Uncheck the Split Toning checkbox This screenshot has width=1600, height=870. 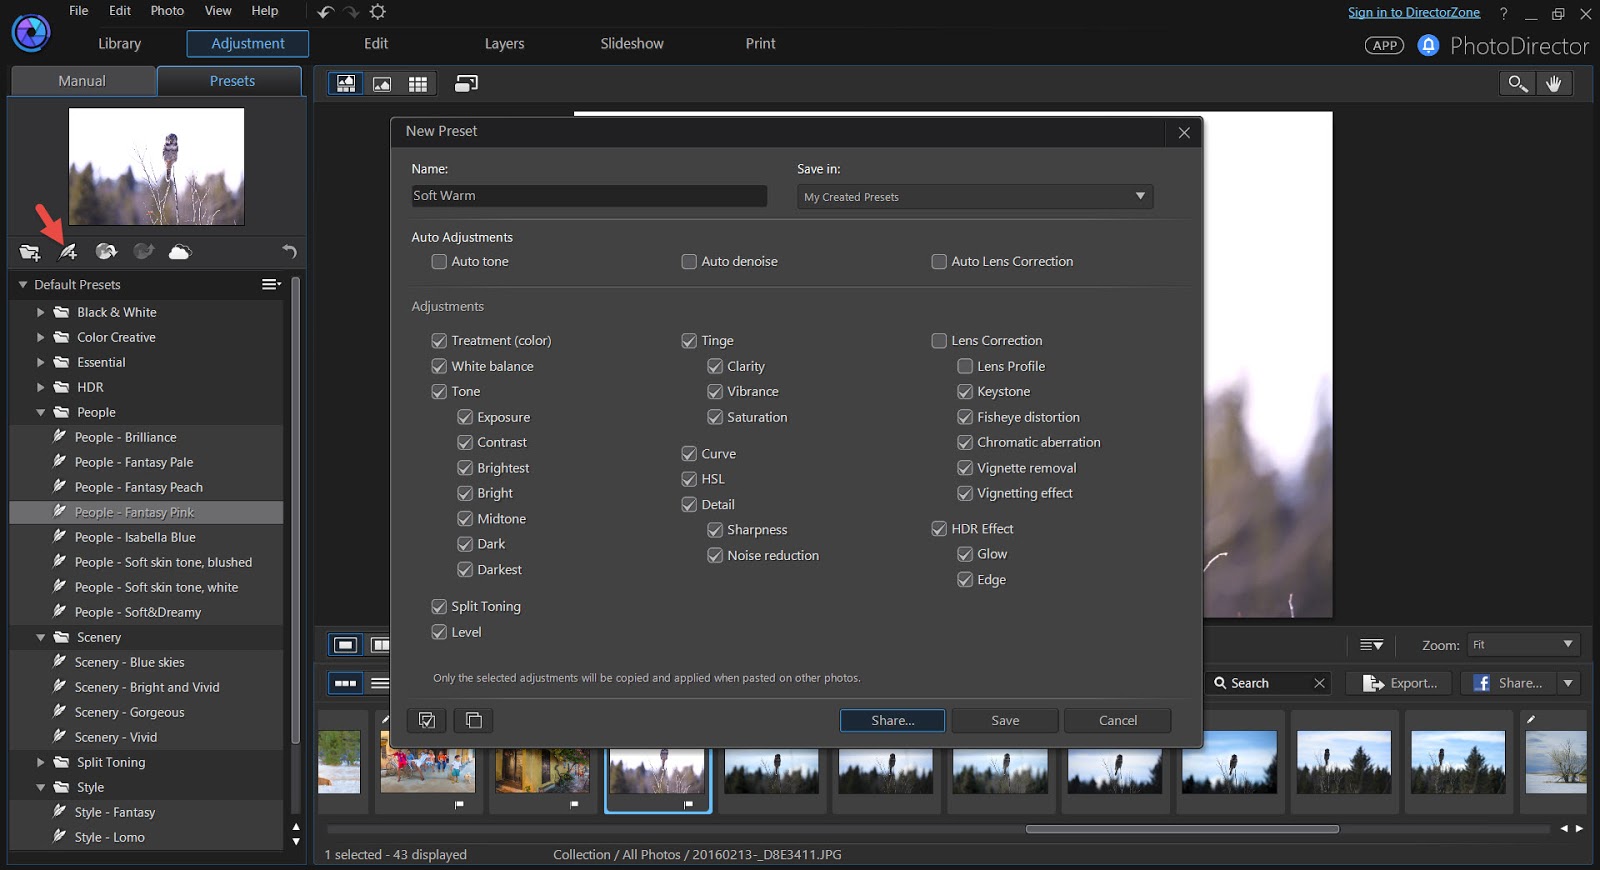(x=439, y=606)
